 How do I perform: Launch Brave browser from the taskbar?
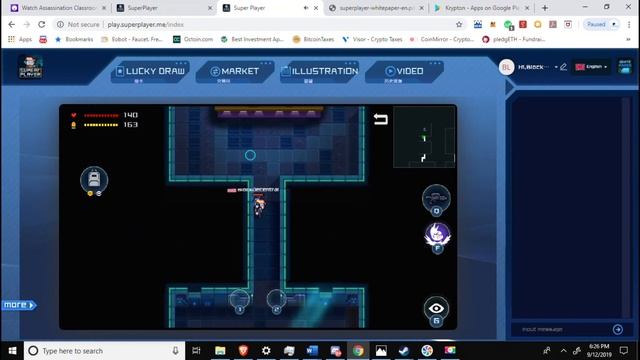point(243,351)
